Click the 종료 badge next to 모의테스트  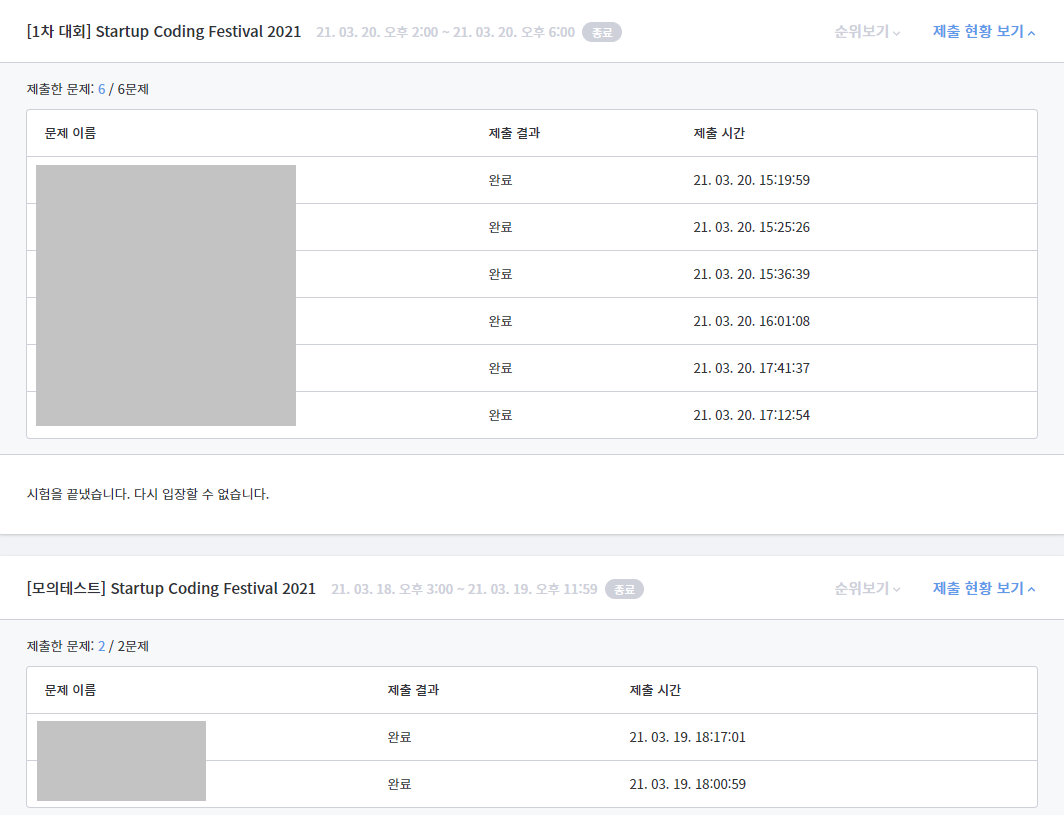click(624, 589)
